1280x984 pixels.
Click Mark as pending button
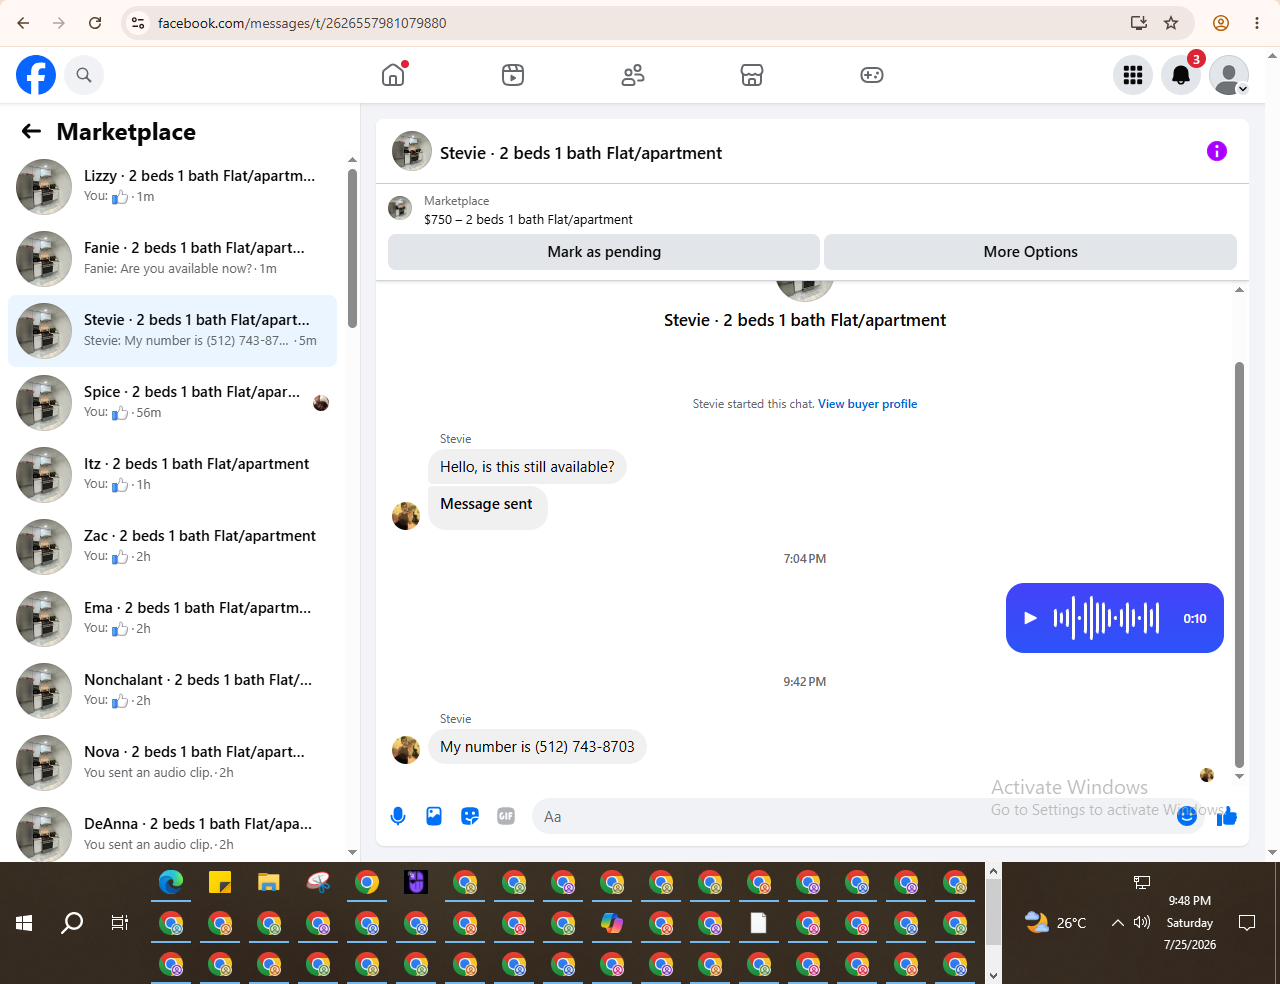[604, 252]
